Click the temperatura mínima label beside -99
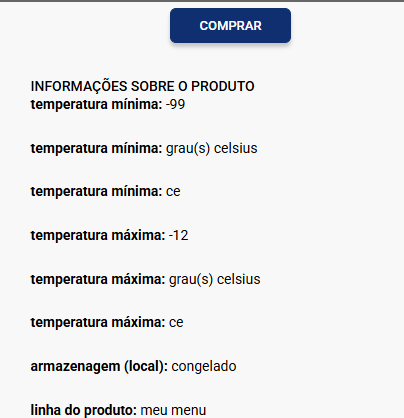Image resolution: width=404 pixels, height=418 pixels. point(96,104)
